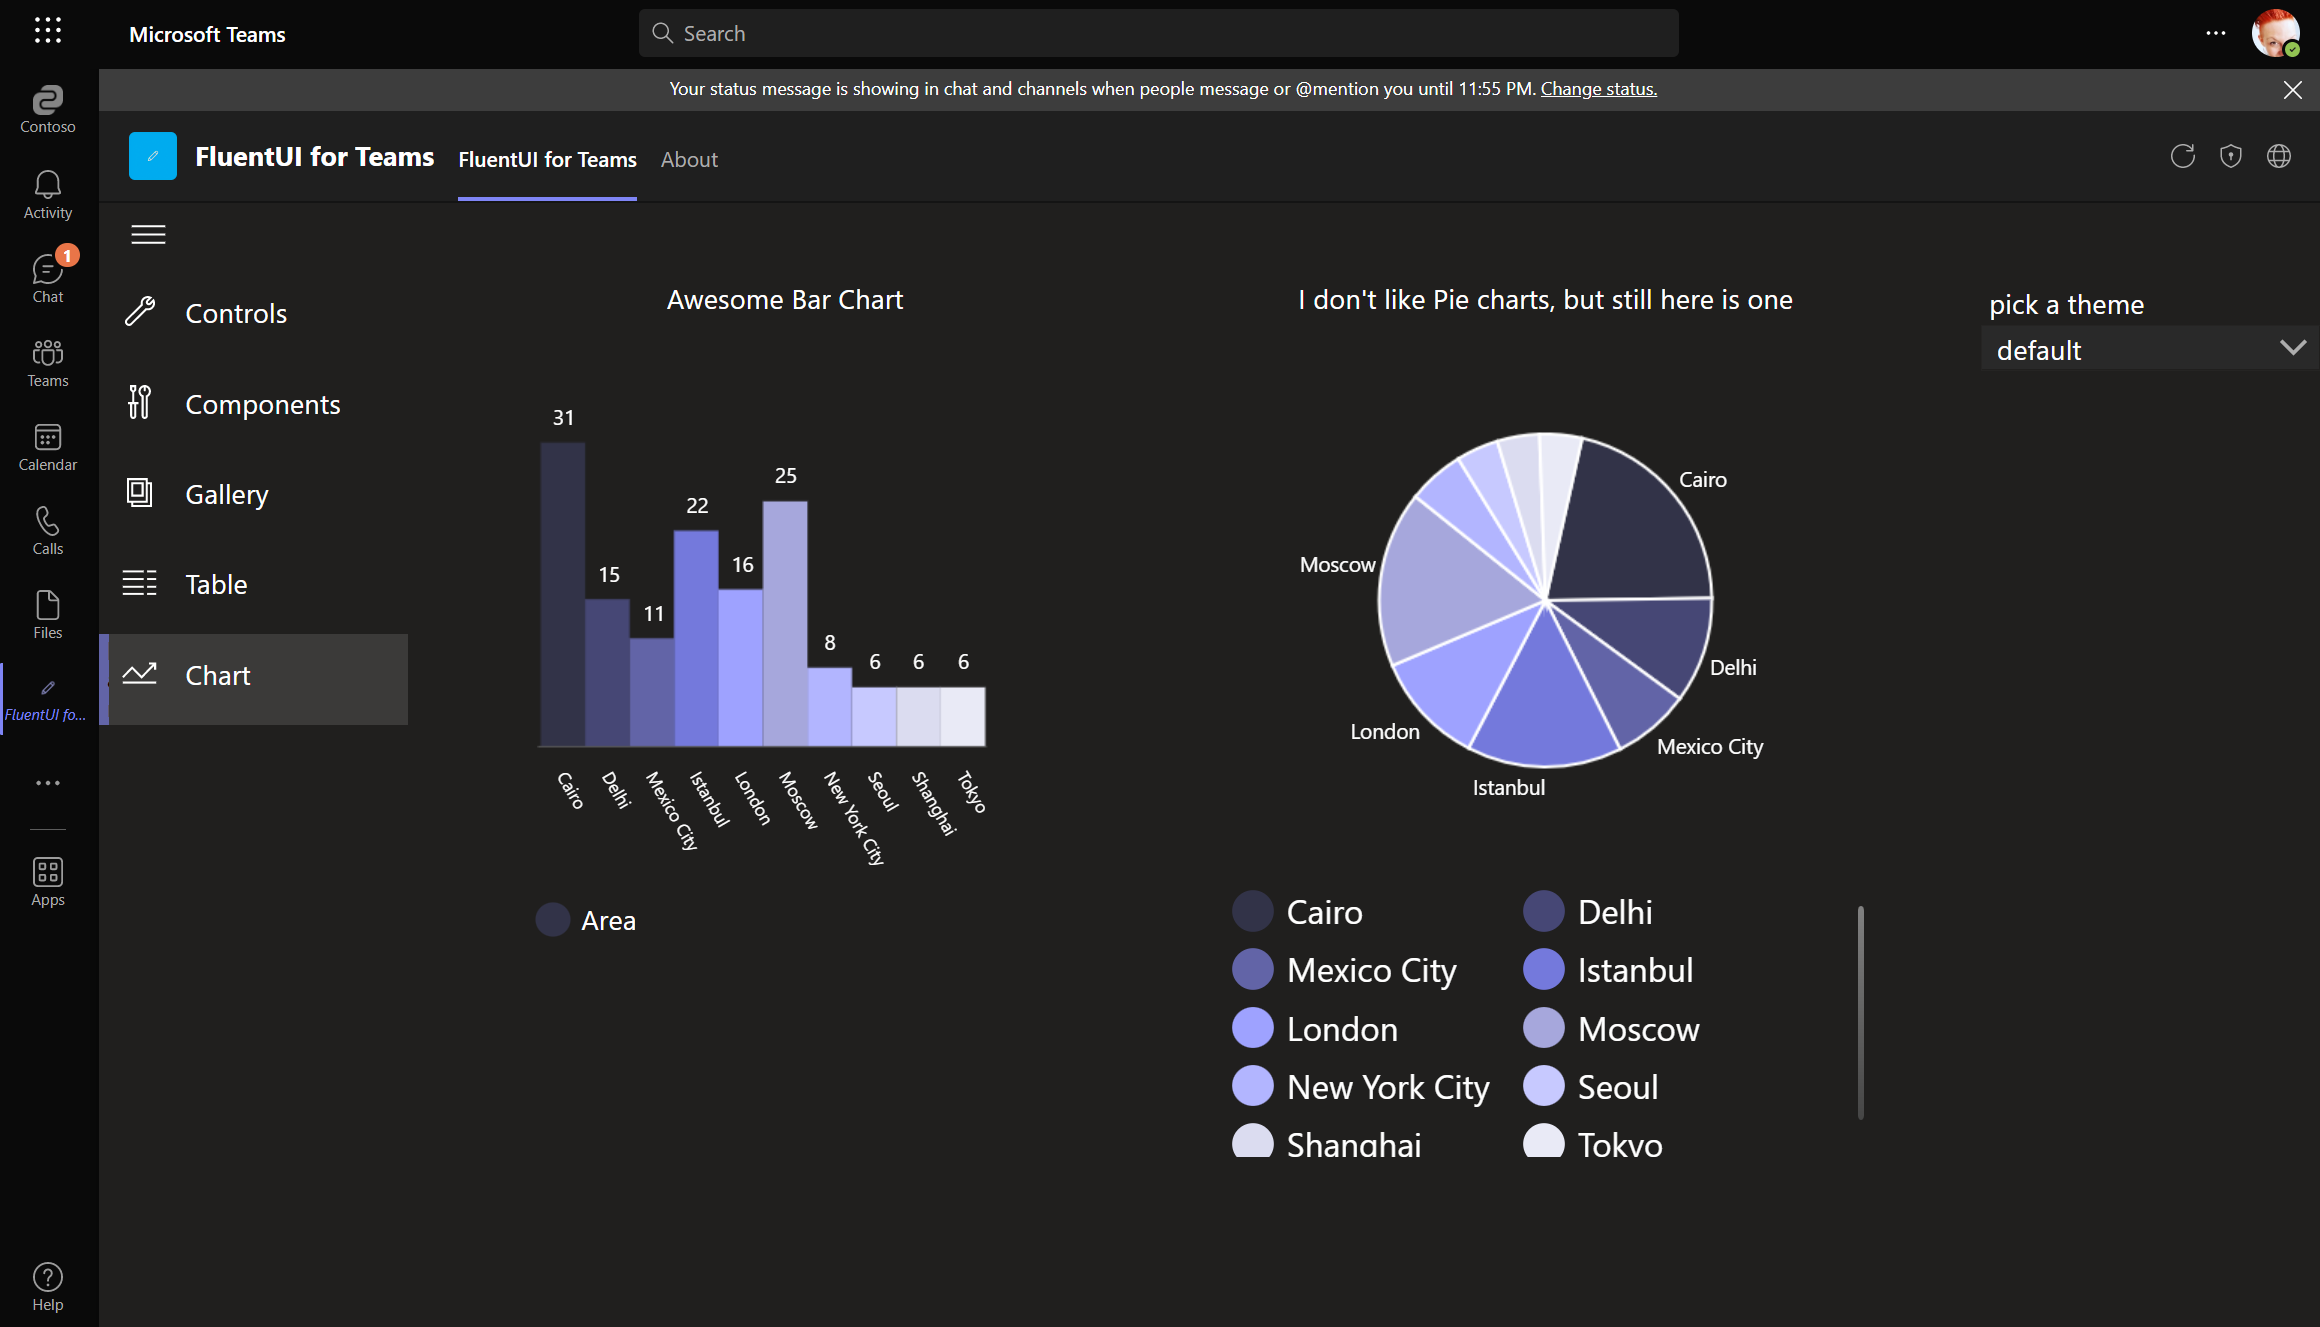Open the Gallery section
Screen dimensions: 2320x1327
pos(226,494)
